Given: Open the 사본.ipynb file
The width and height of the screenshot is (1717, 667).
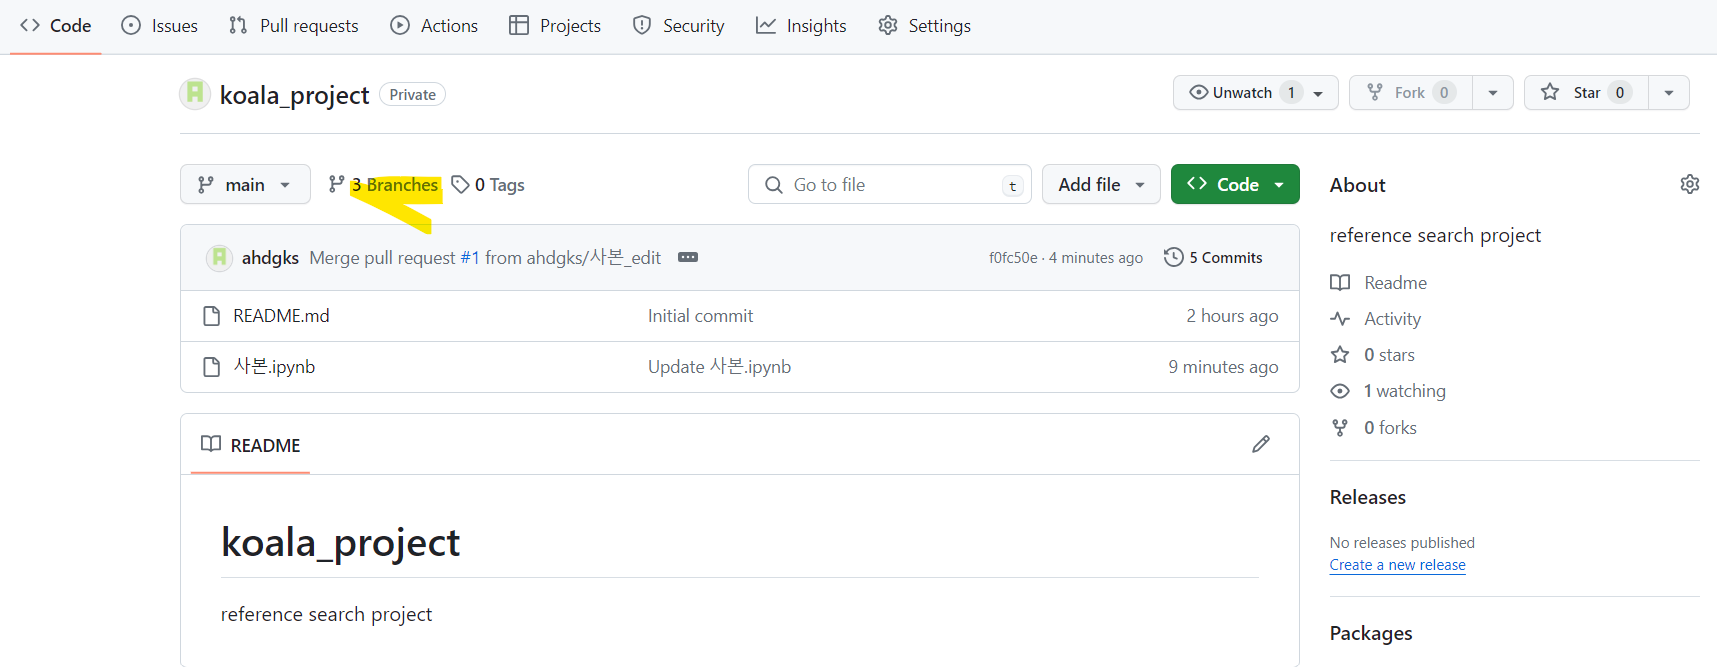Looking at the screenshot, I should (274, 367).
